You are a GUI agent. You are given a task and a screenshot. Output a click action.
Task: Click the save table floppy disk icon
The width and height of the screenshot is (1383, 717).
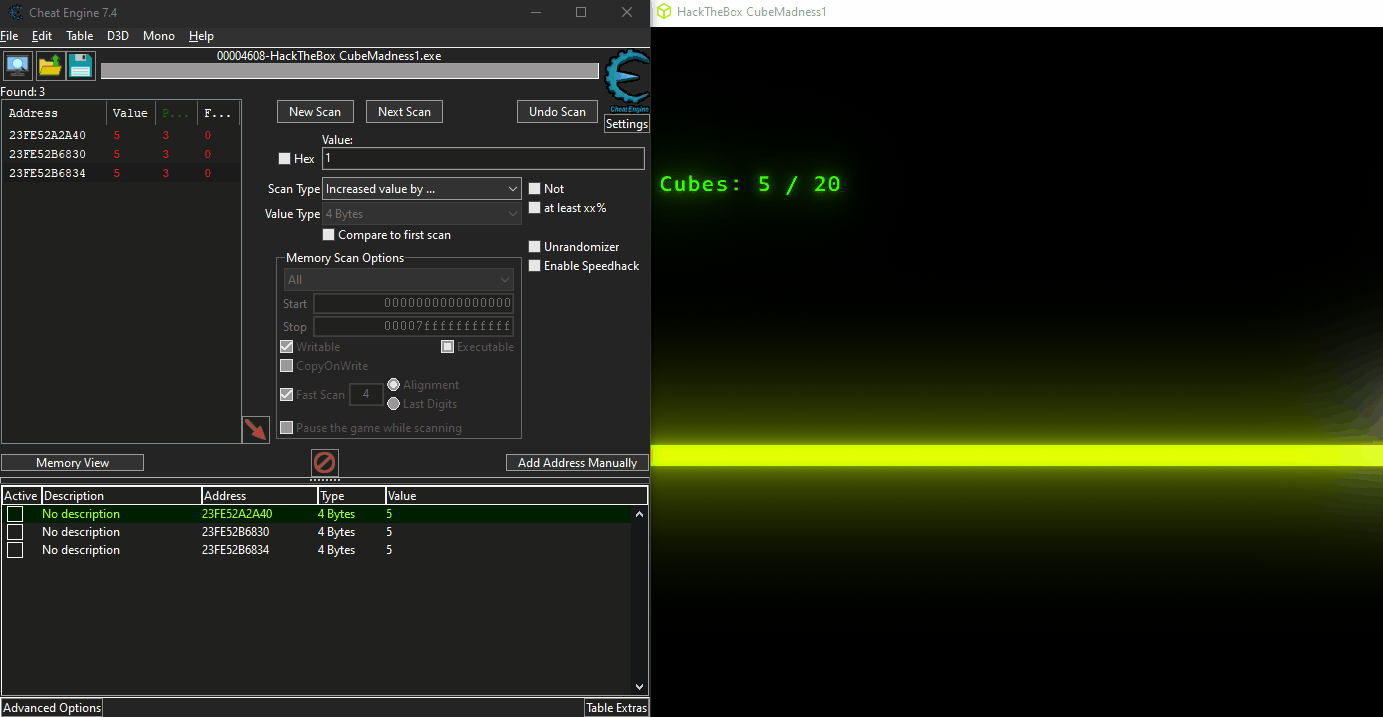tap(81, 67)
